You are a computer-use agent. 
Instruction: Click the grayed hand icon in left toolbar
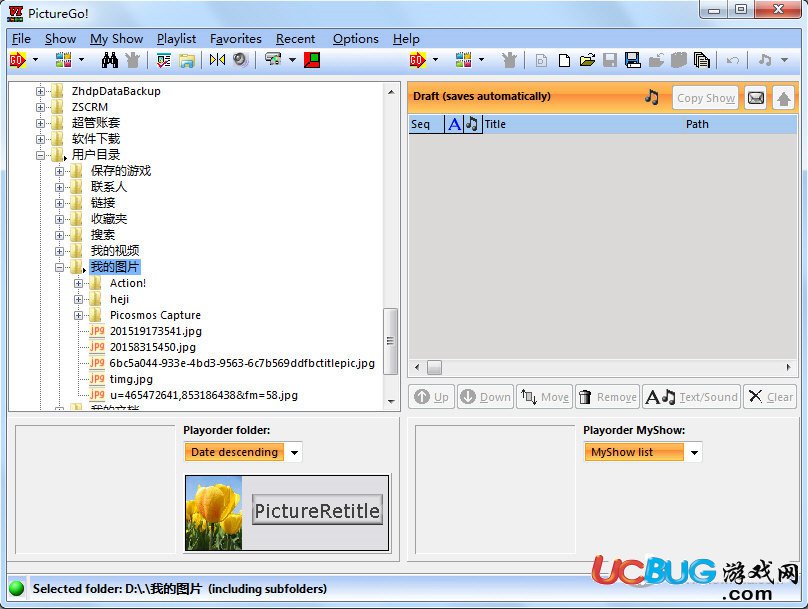coord(132,60)
